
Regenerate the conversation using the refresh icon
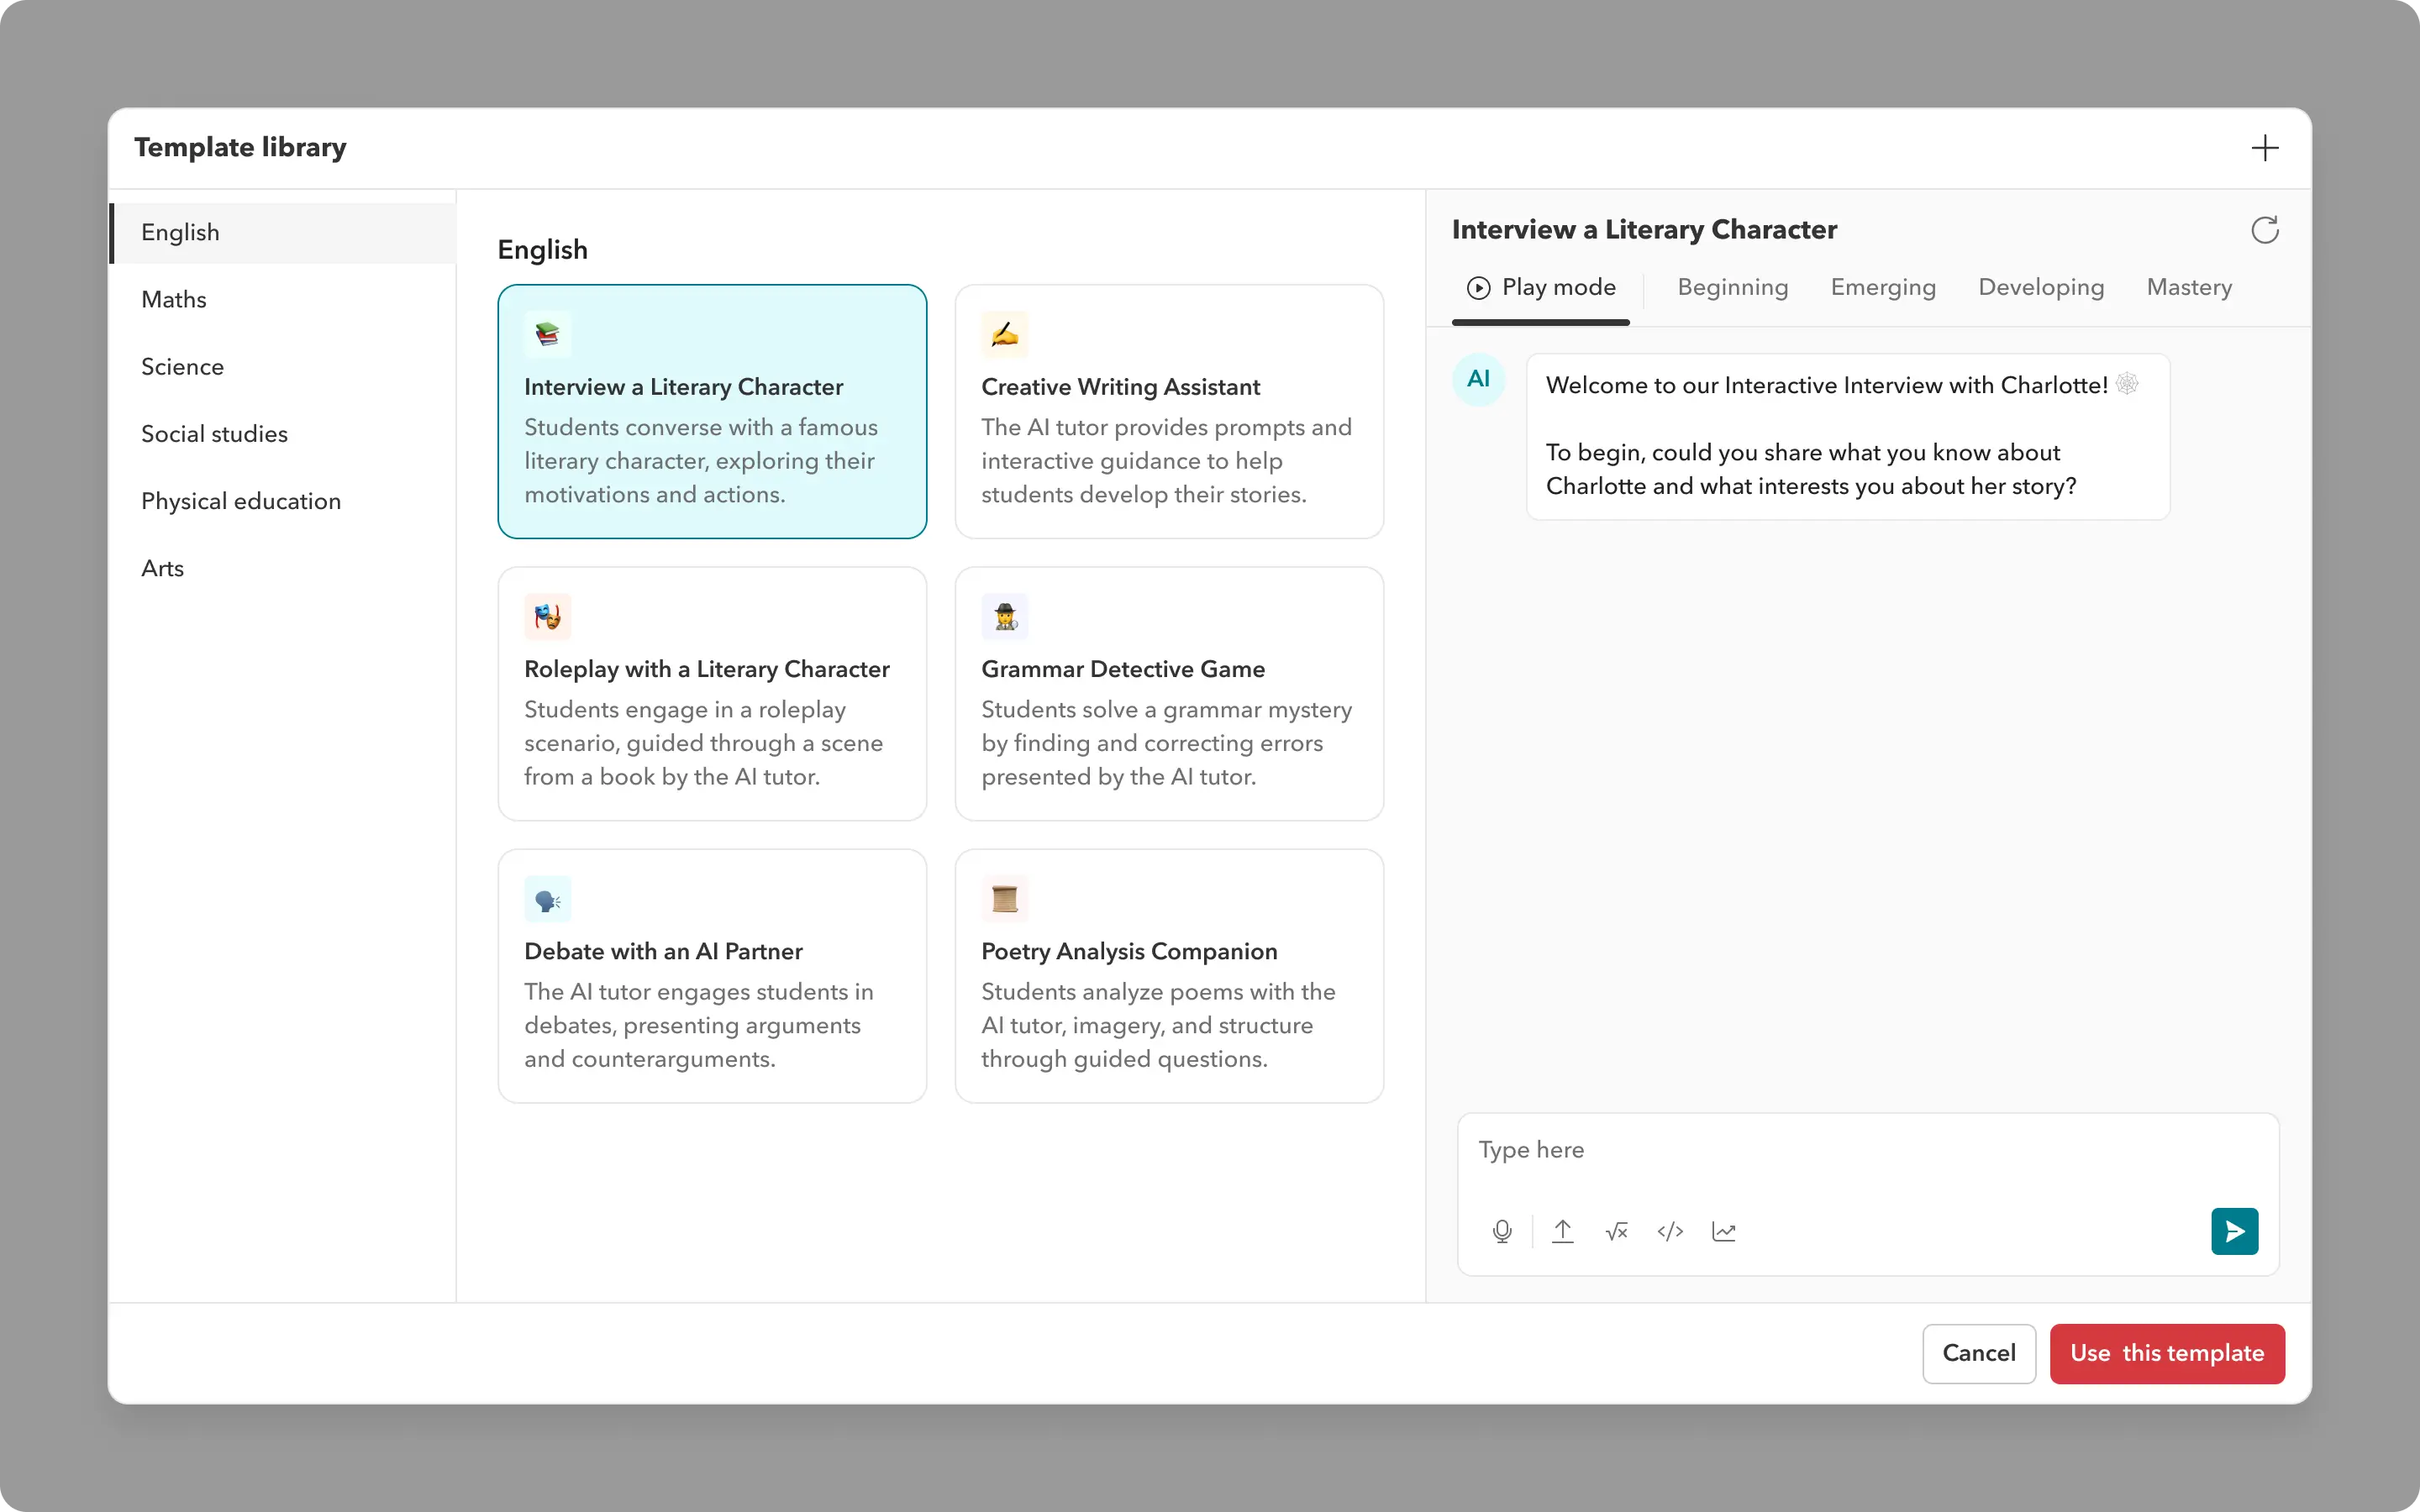click(2264, 229)
